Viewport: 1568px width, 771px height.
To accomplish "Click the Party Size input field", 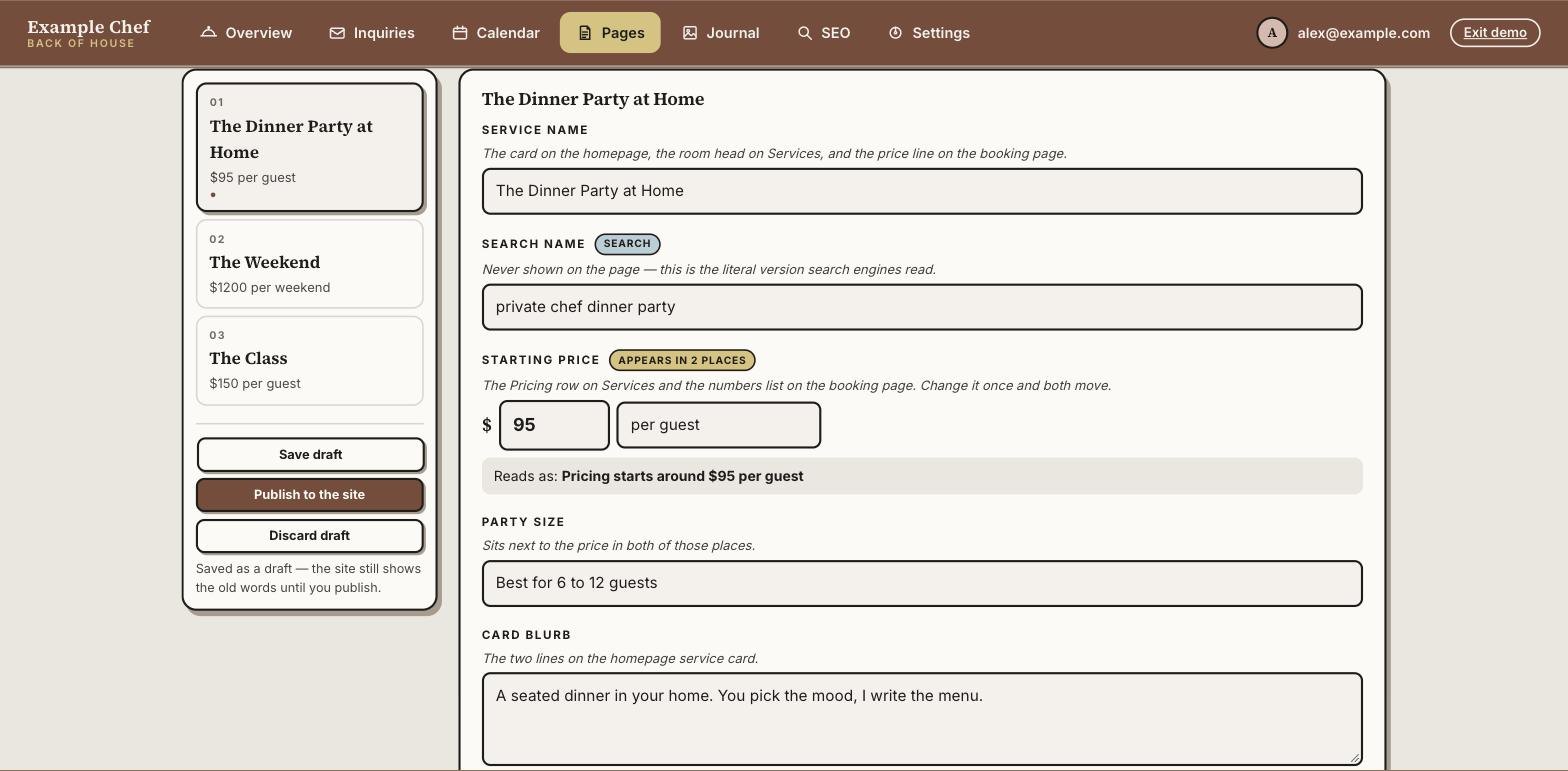I will [x=922, y=583].
